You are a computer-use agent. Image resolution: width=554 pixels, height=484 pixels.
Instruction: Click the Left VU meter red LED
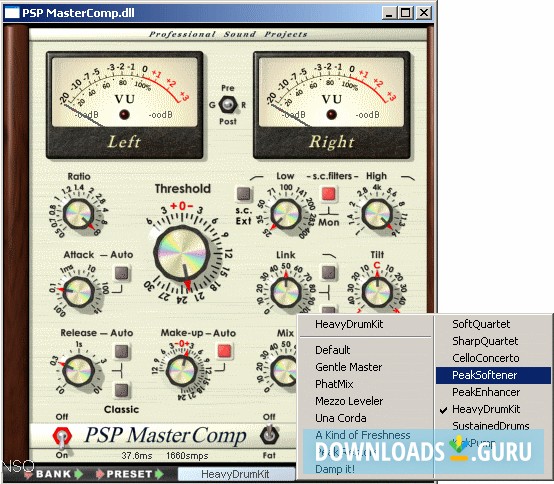tap(124, 114)
